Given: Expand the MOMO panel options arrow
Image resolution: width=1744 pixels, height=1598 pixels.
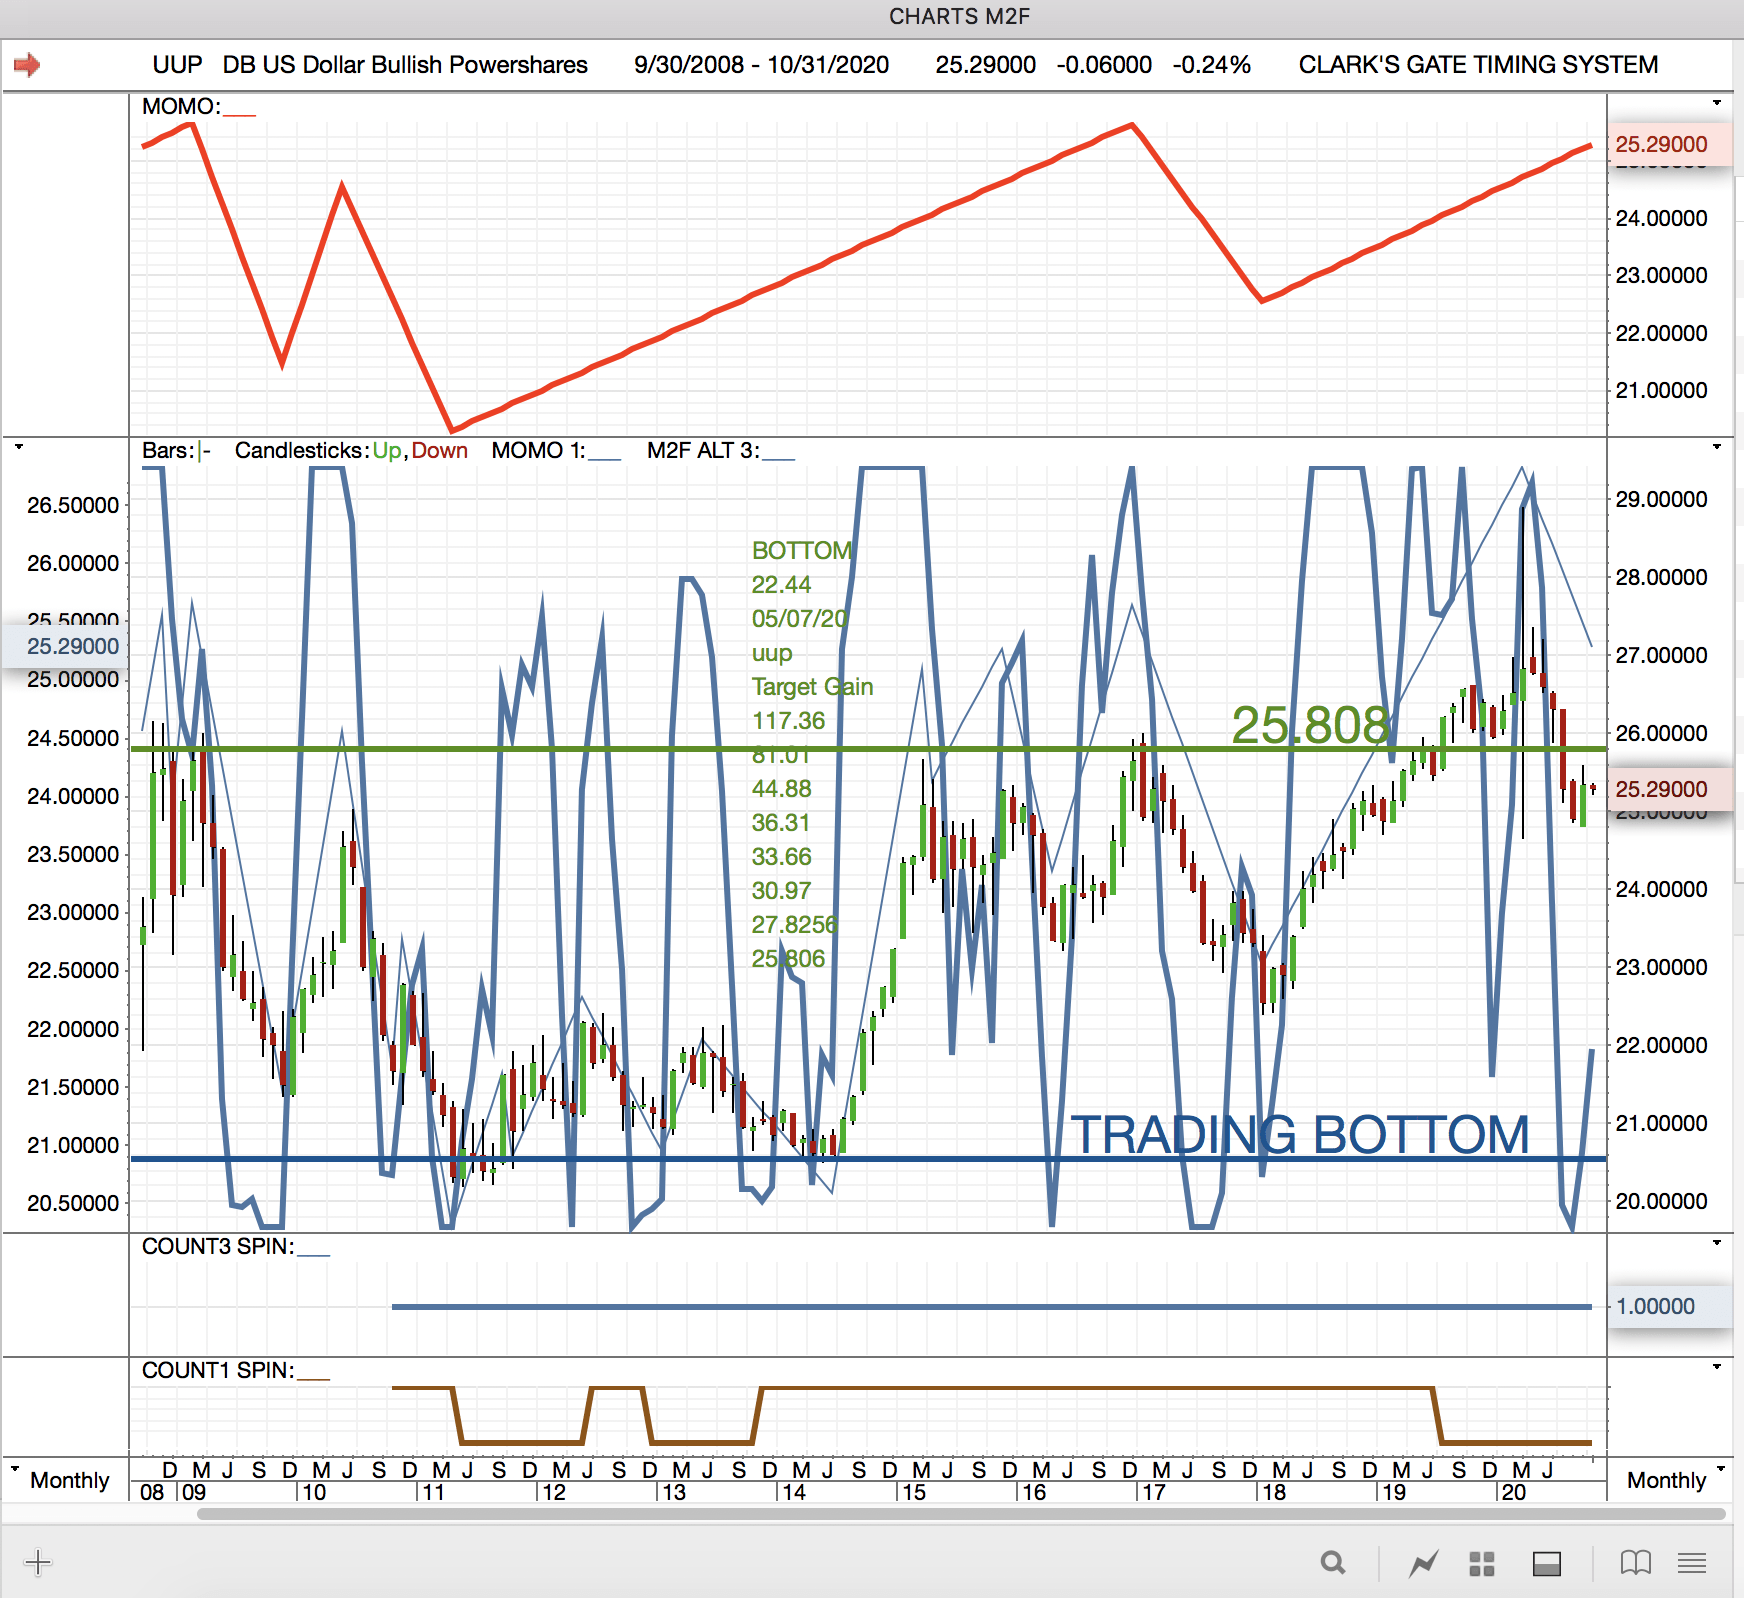Looking at the screenshot, I should [x=1717, y=103].
